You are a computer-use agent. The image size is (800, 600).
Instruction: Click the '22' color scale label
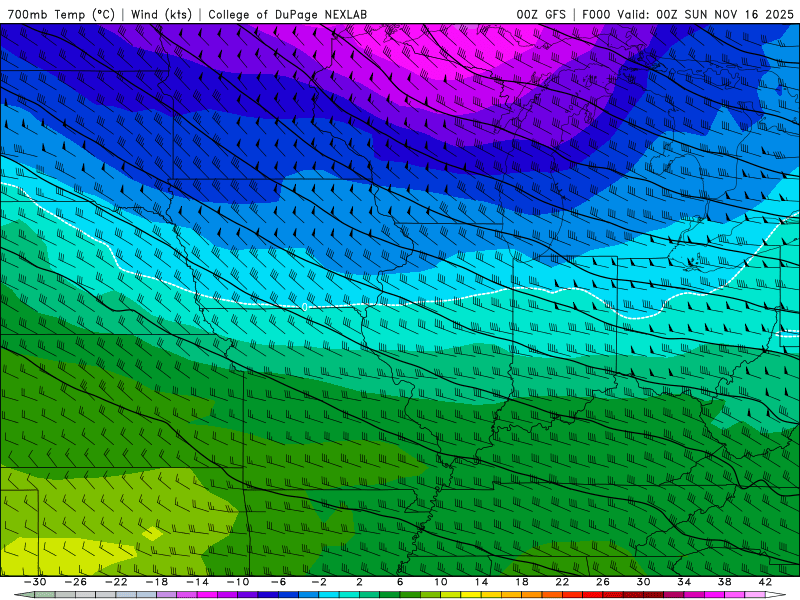tap(562, 582)
